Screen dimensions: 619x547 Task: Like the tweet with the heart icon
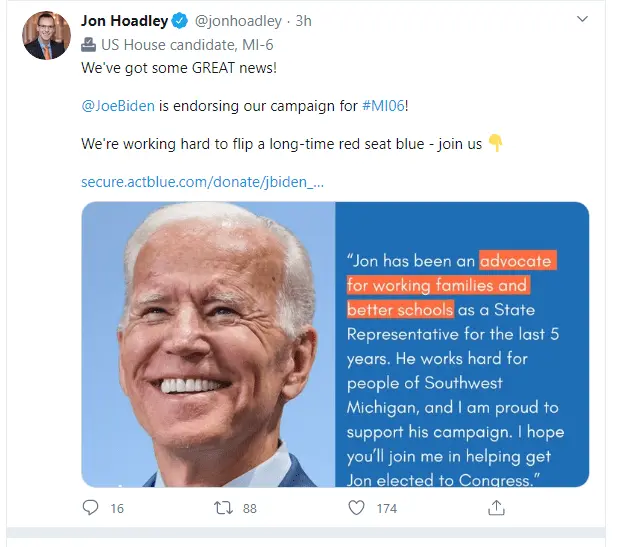tap(356, 508)
